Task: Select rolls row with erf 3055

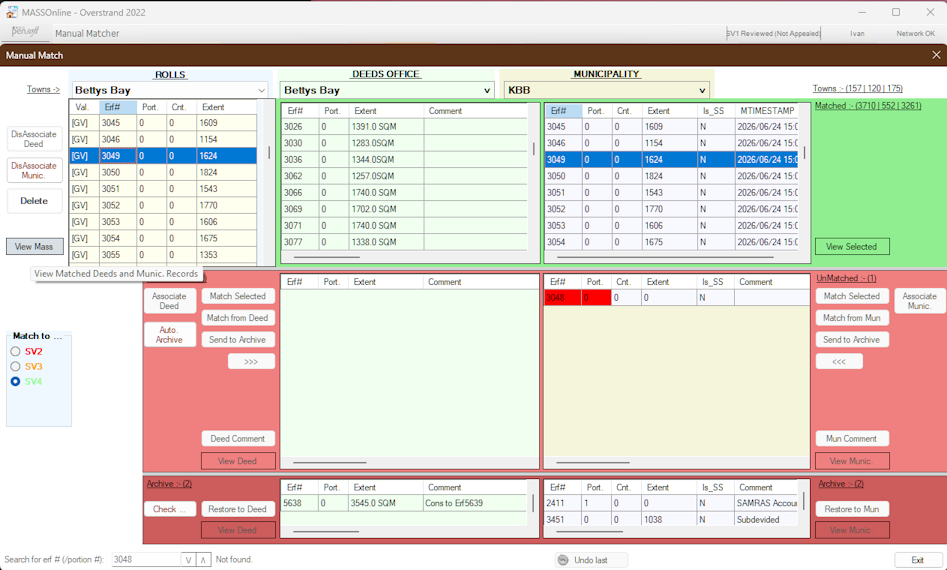Action: tap(163, 255)
